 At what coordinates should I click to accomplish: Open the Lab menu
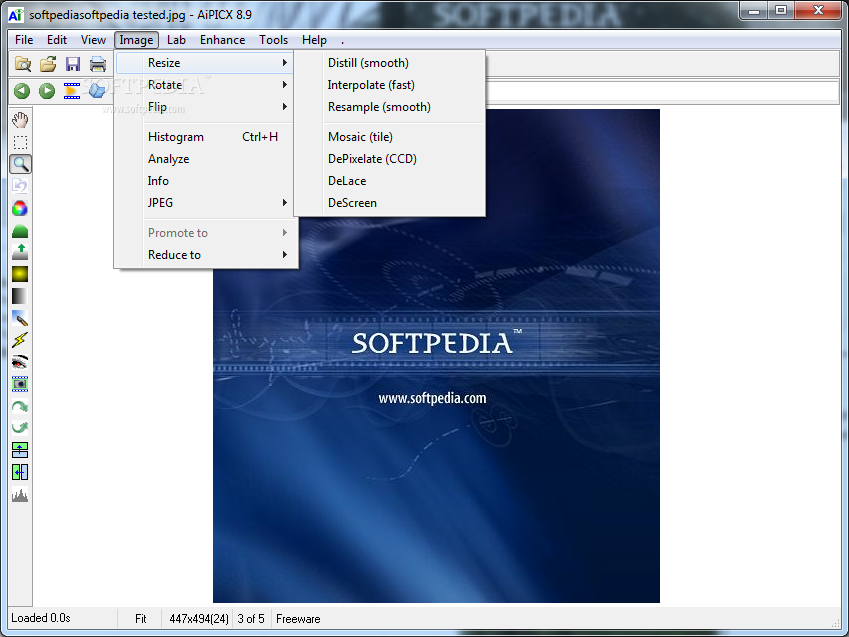click(176, 40)
